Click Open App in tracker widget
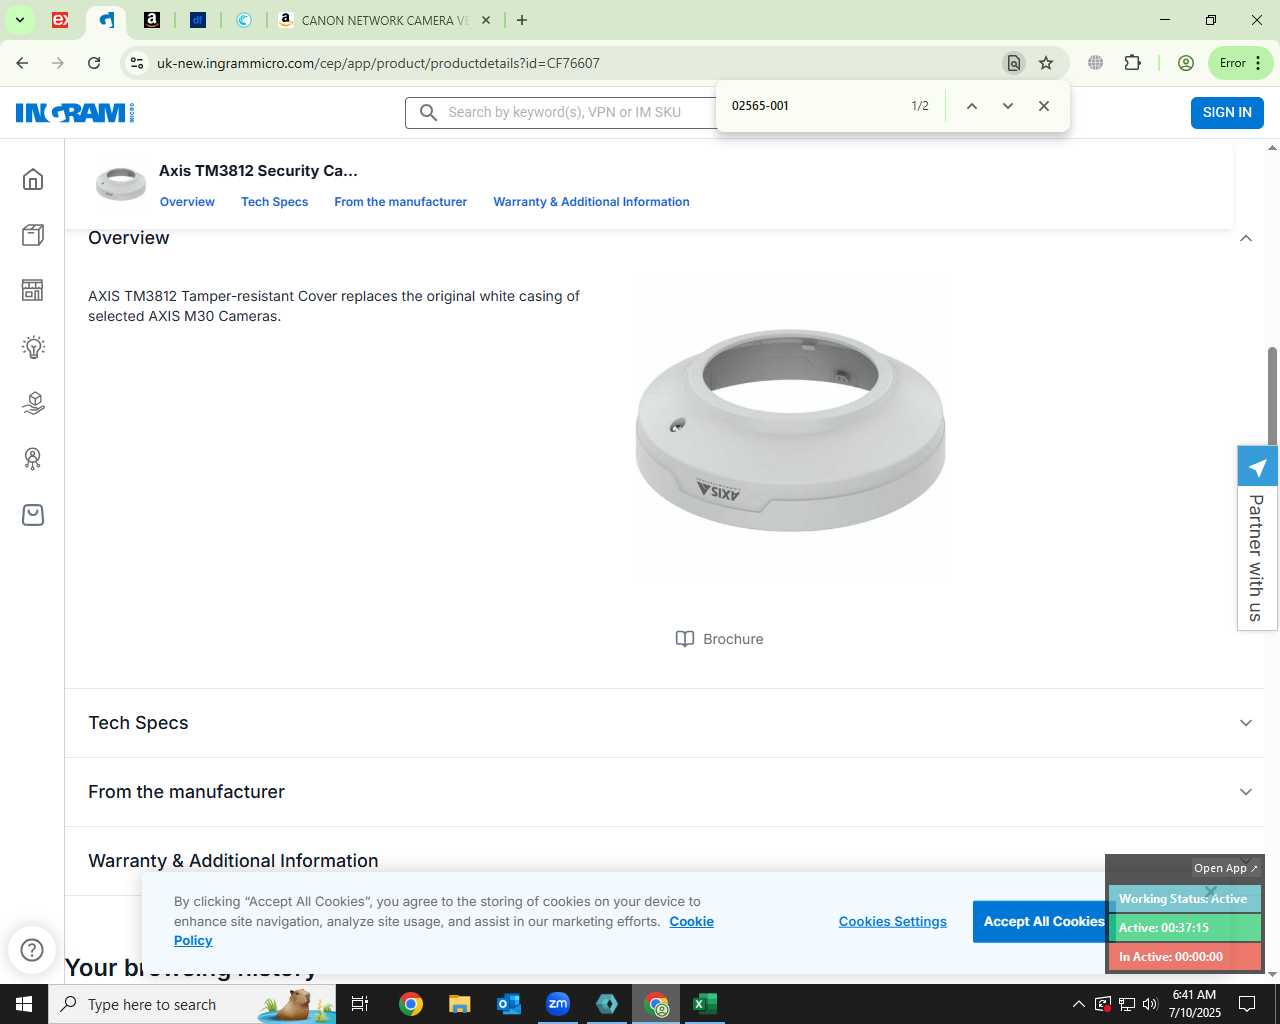 point(1225,868)
